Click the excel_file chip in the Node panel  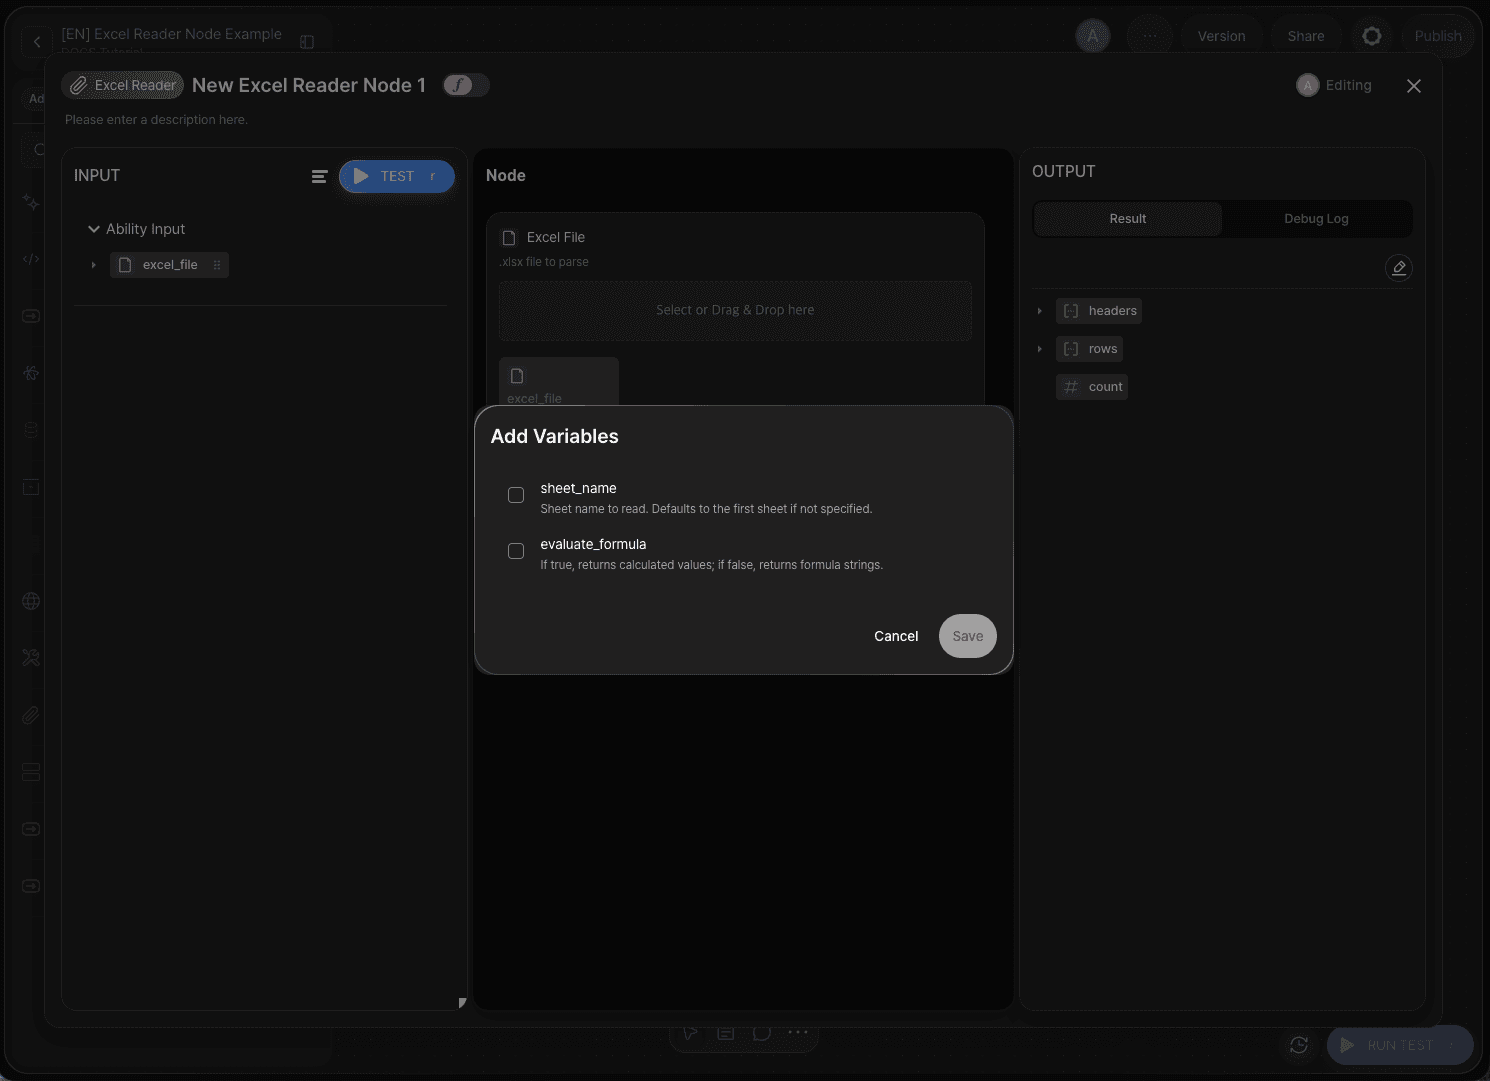(559, 382)
